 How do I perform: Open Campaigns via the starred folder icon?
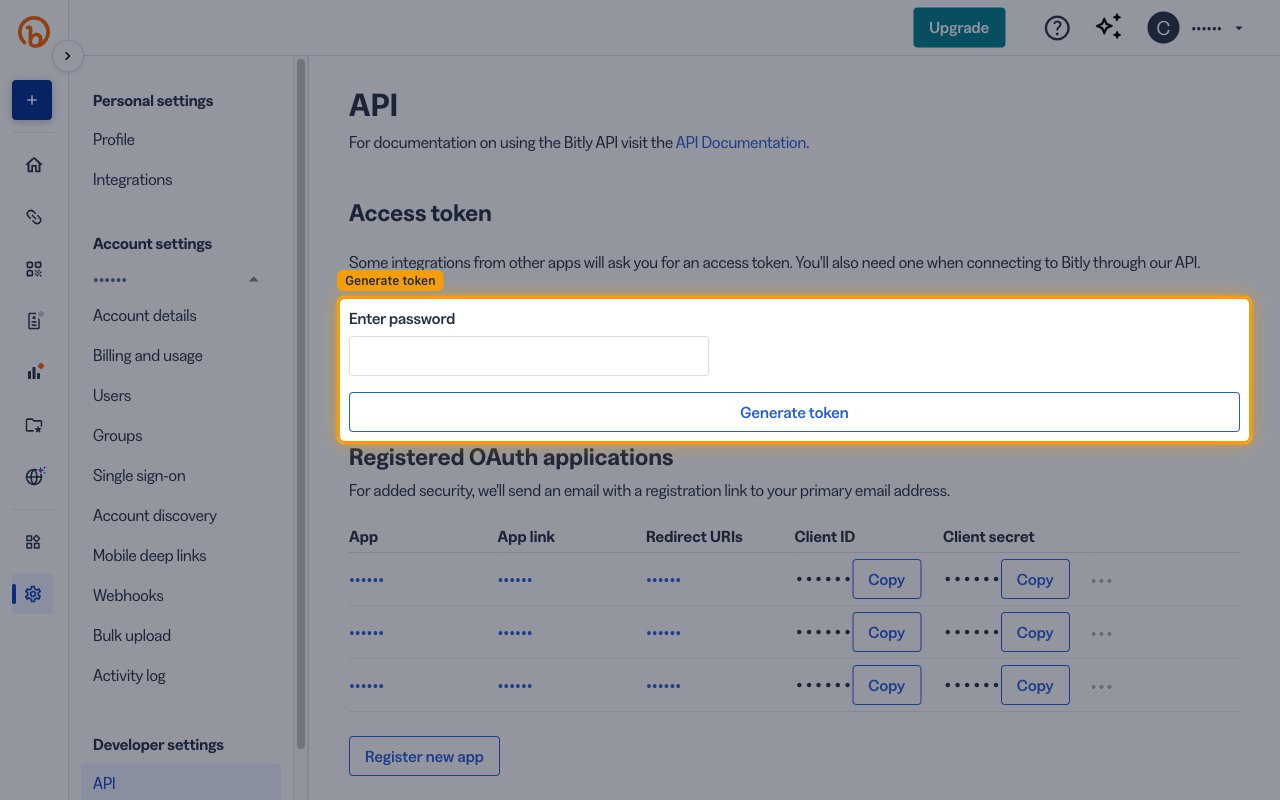click(x=34, y=425)
